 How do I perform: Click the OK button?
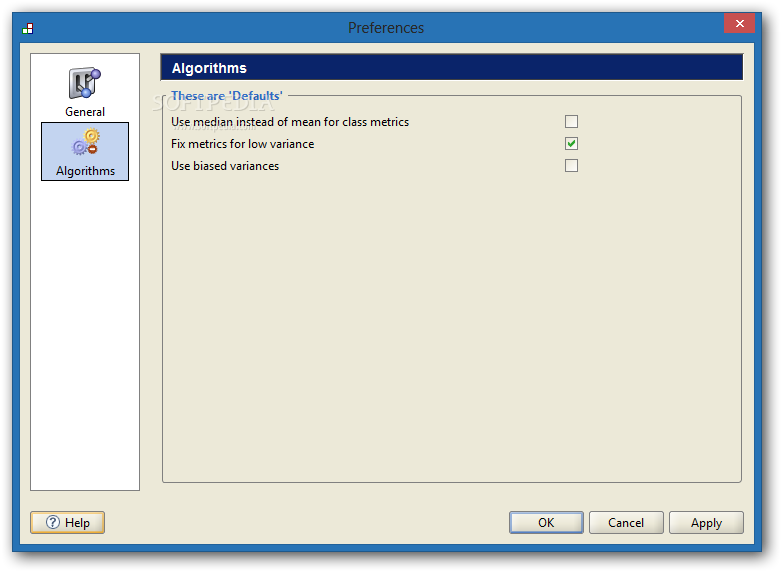[546, 522]
